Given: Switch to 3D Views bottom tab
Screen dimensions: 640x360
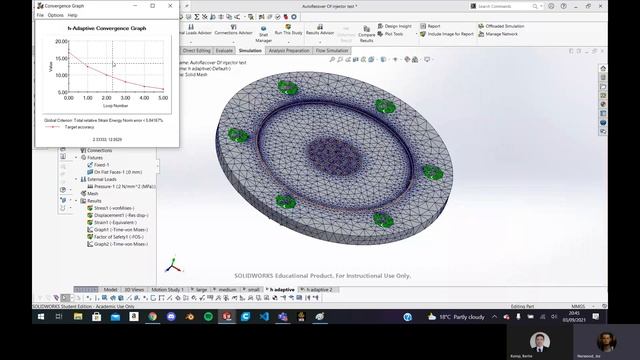Looking at the screenshot, I should 134,289.
